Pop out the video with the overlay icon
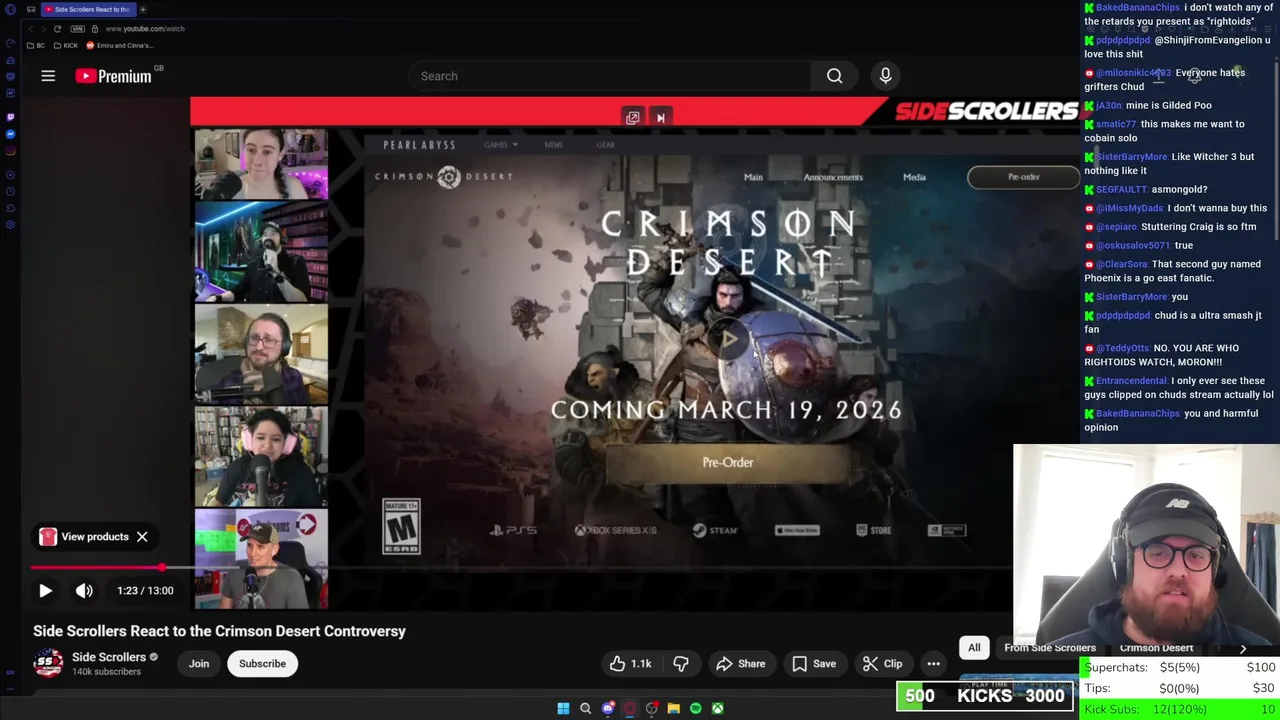 [633, 118]
